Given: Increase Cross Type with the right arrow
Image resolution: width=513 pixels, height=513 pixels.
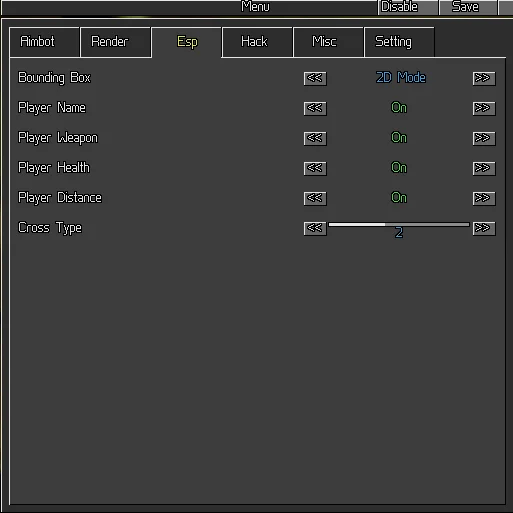Looking at the screenshot, I should (484, 228).
